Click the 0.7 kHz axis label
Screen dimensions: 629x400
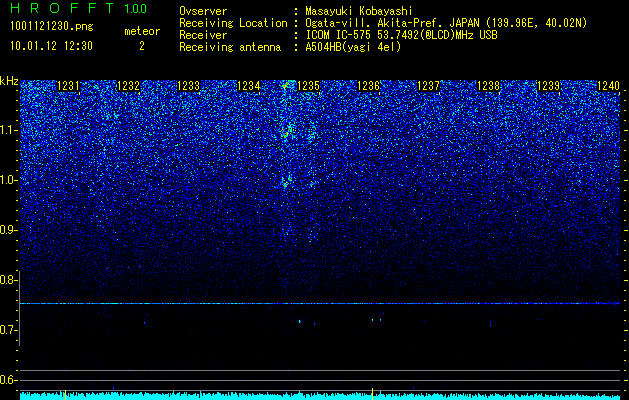9,330
